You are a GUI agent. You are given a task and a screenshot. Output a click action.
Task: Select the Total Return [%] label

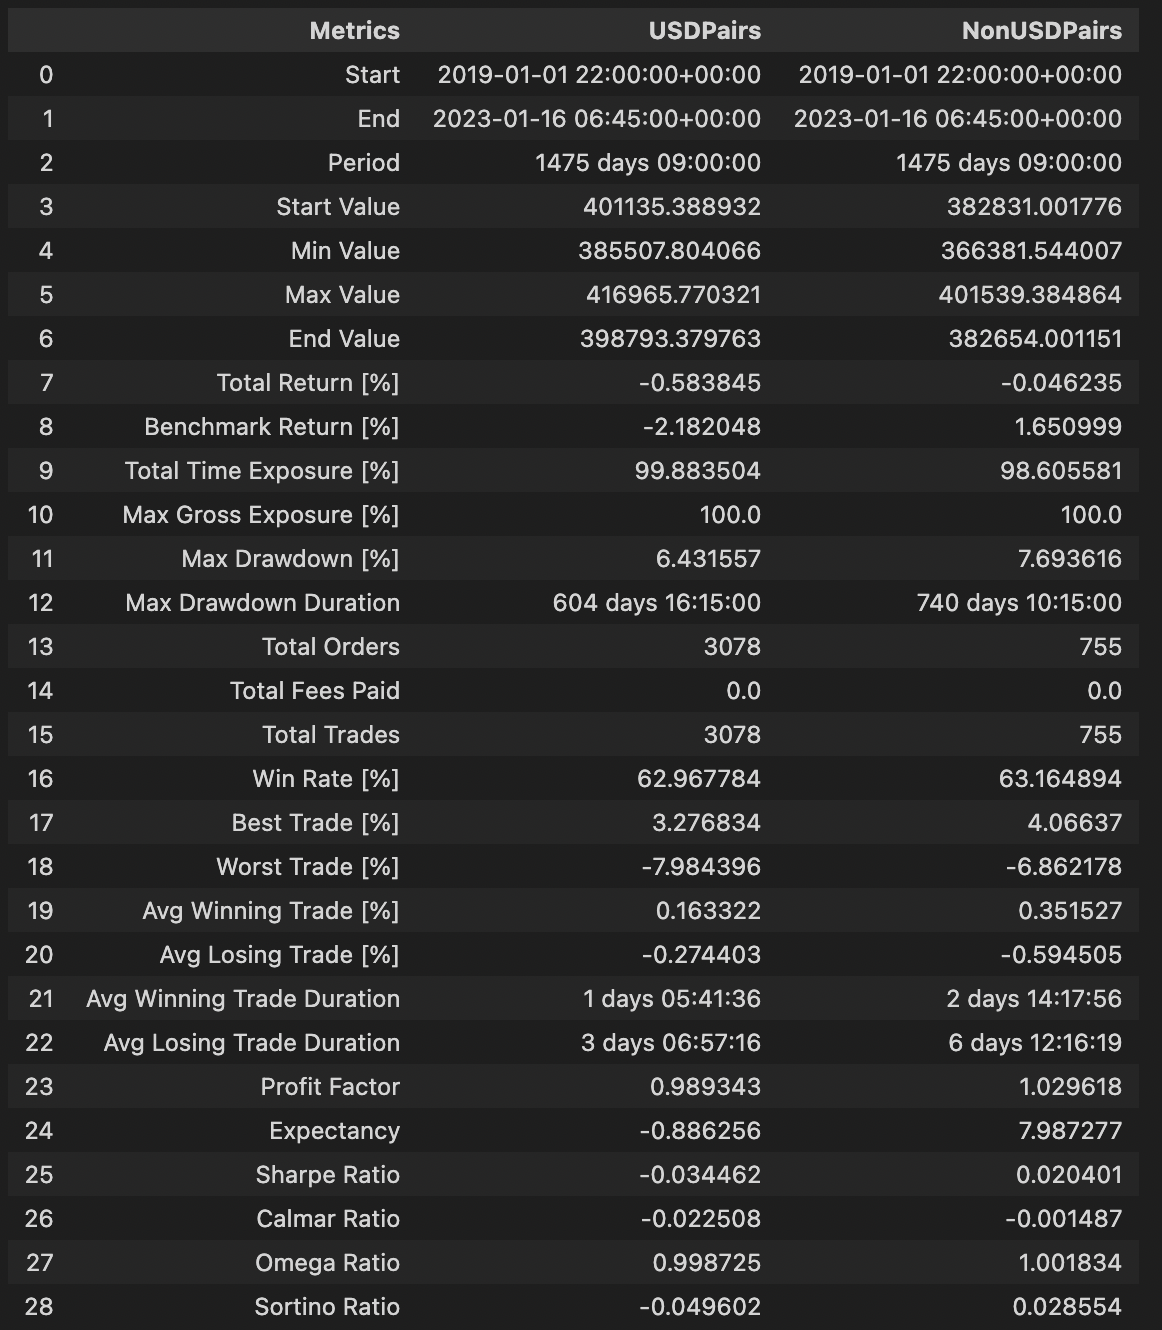tap(308, 383)
